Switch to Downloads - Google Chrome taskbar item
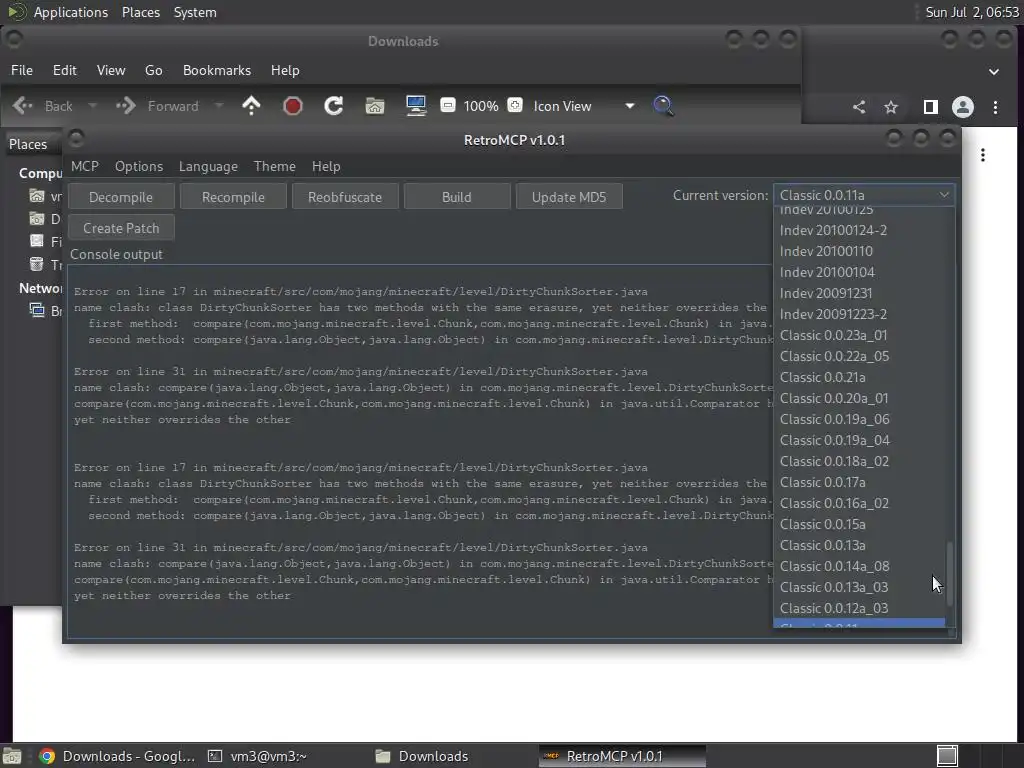The height and width of the screenshot is (768, 1024). click(x=116, y=756)
